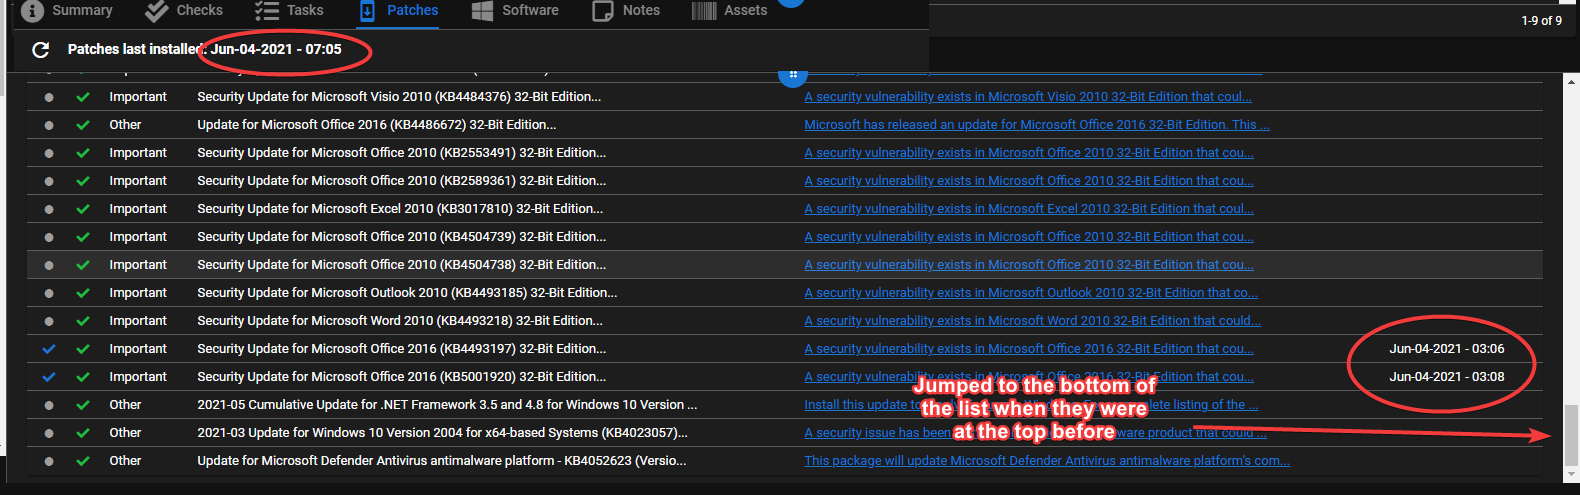
Task: Click green checkmark in Office 2016 KB4493197 row
Action: [83, 349]
